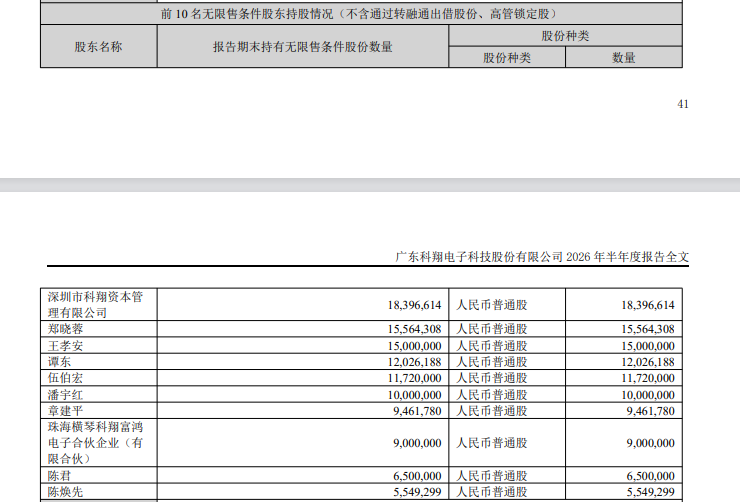
Task: Select shareholder name 陈君
Action: 59,476
